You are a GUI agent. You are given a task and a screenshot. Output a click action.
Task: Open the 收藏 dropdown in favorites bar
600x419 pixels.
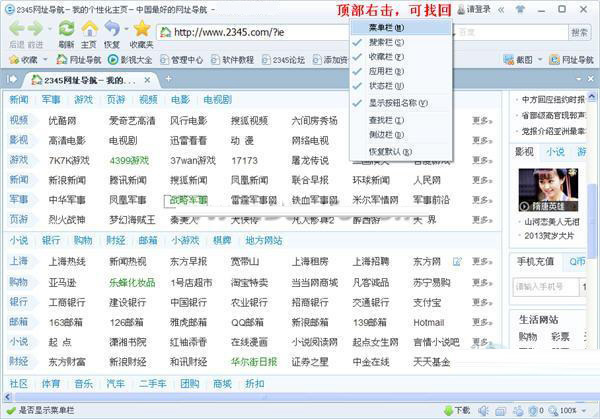[x=45, y=60]
